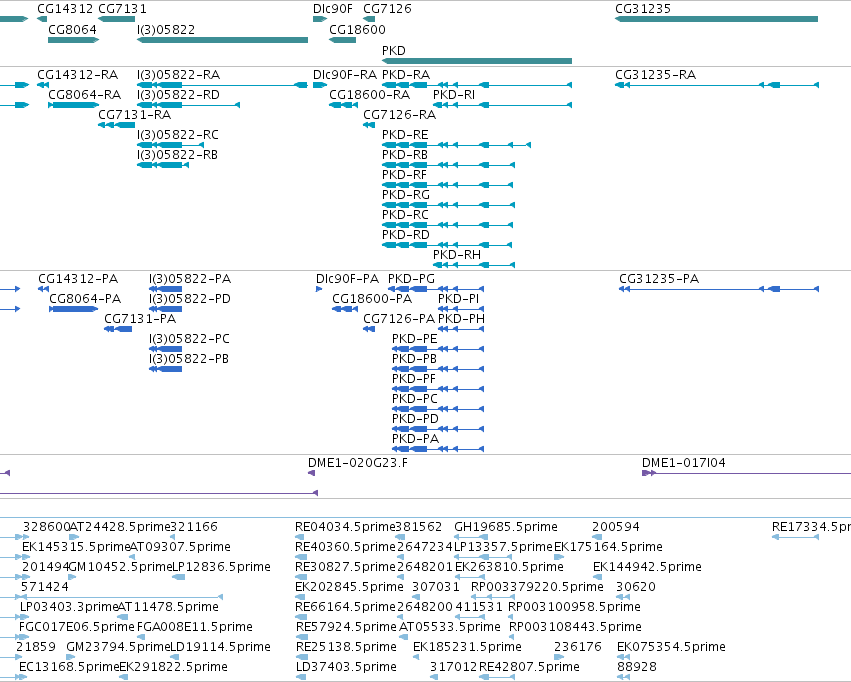Open transcript l(3)05822-RA
Screen dimensions: 851x682
[x=179, y=75]
